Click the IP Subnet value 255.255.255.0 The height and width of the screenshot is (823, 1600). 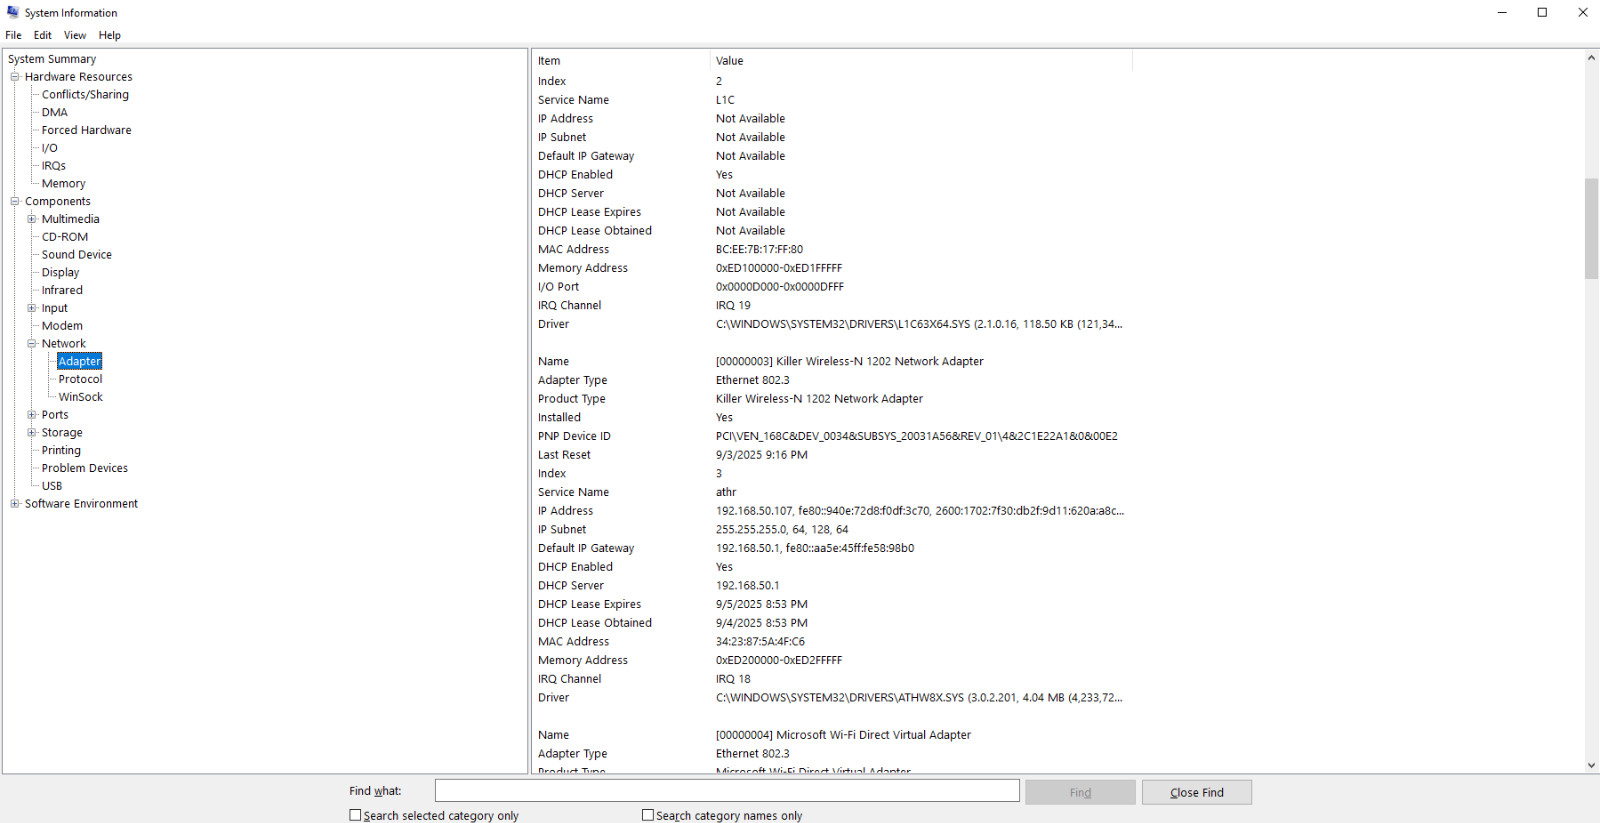tap(782, 529)
